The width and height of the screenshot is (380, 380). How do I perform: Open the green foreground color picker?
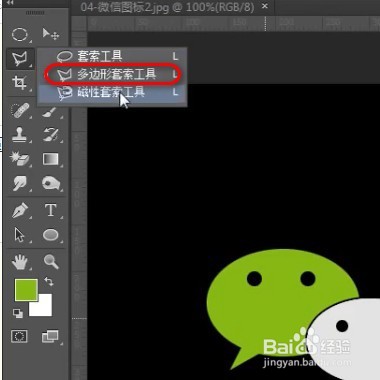(26, 290)
